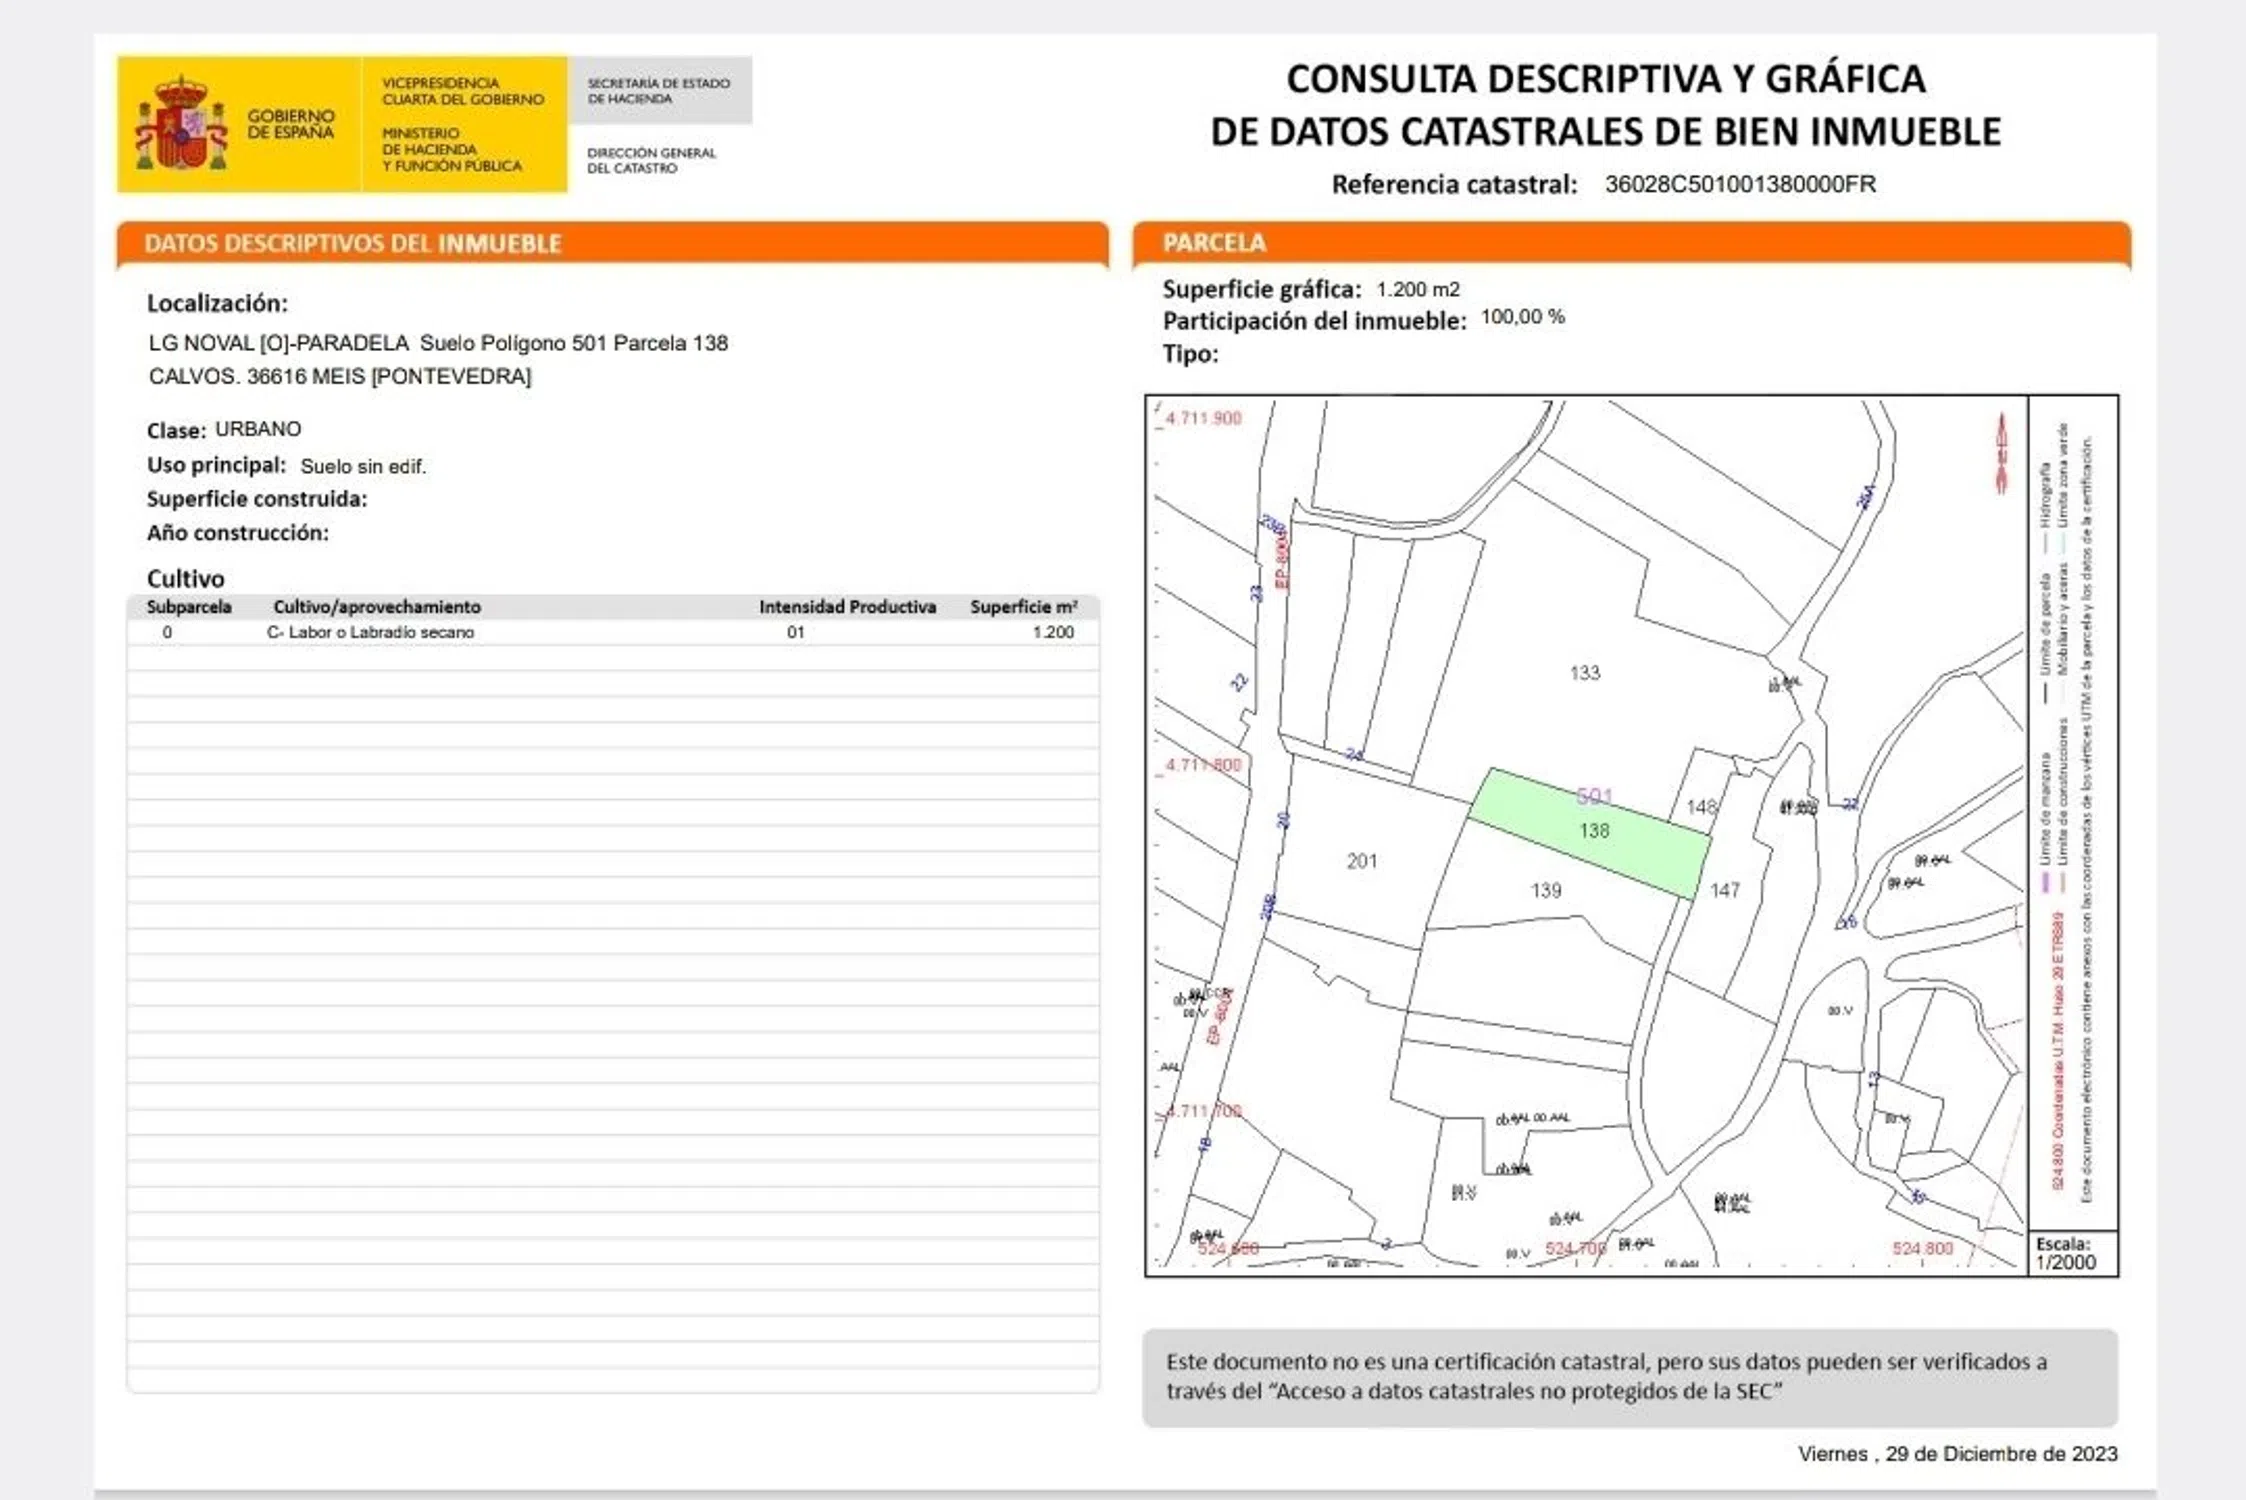
Task: Click the Spanish coat of arms emblem
Action: click(181, 125)
